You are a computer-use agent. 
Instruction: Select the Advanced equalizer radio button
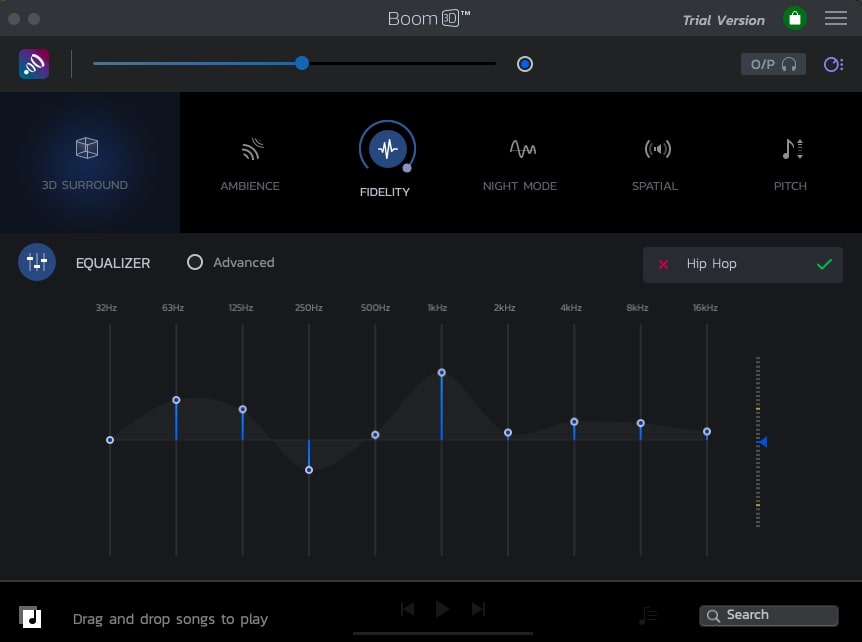coord(195,262)
